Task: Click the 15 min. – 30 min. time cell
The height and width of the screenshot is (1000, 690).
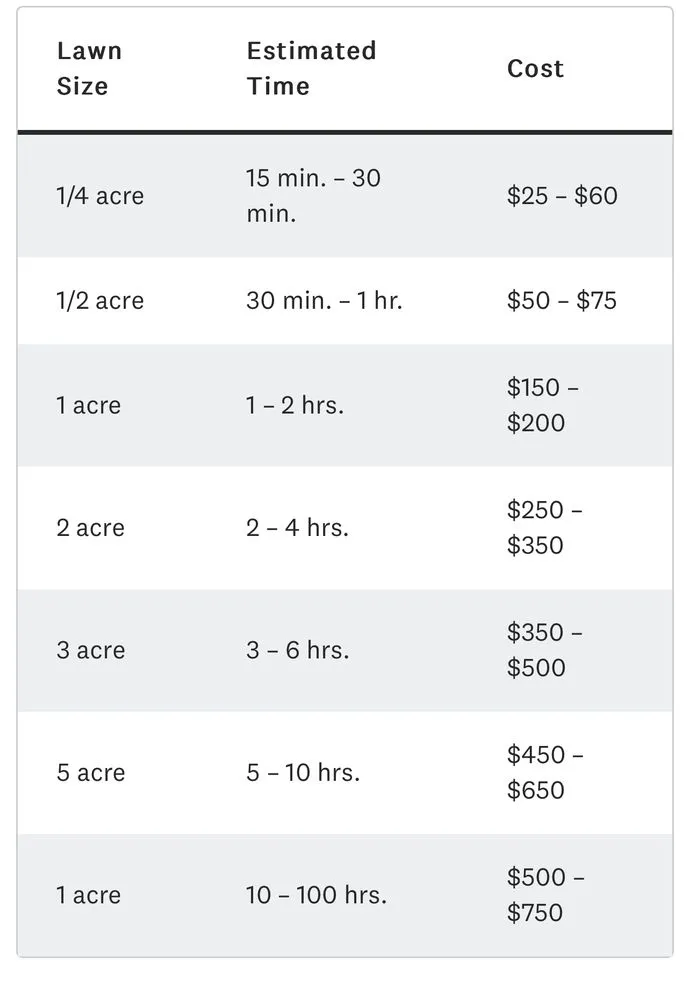Action: point(313,196)
